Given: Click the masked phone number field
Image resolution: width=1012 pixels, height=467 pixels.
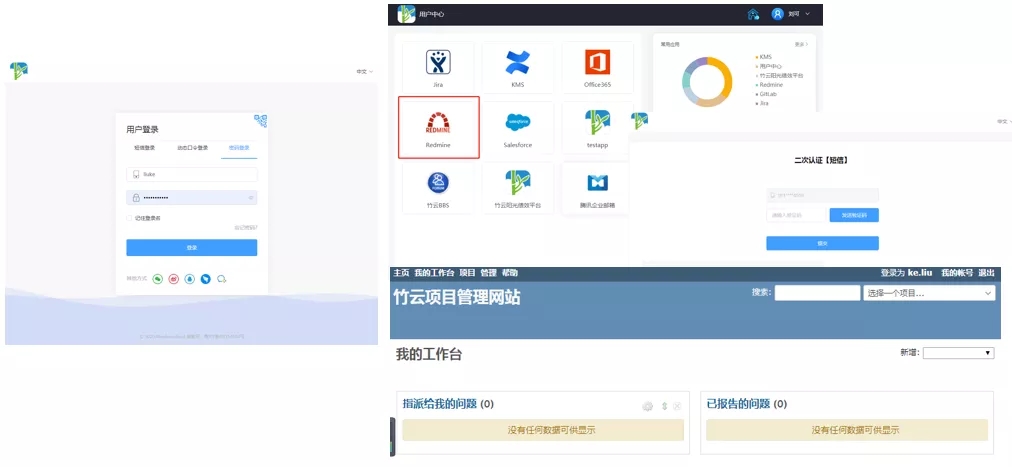Looking at the screenshot, I should (822, 195).
